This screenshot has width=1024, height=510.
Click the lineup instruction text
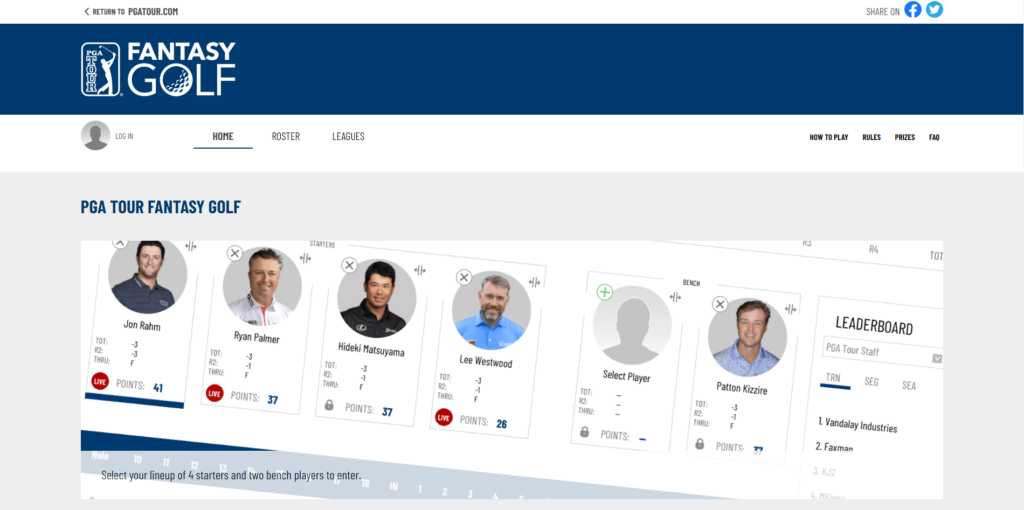[x=231, y=475]
